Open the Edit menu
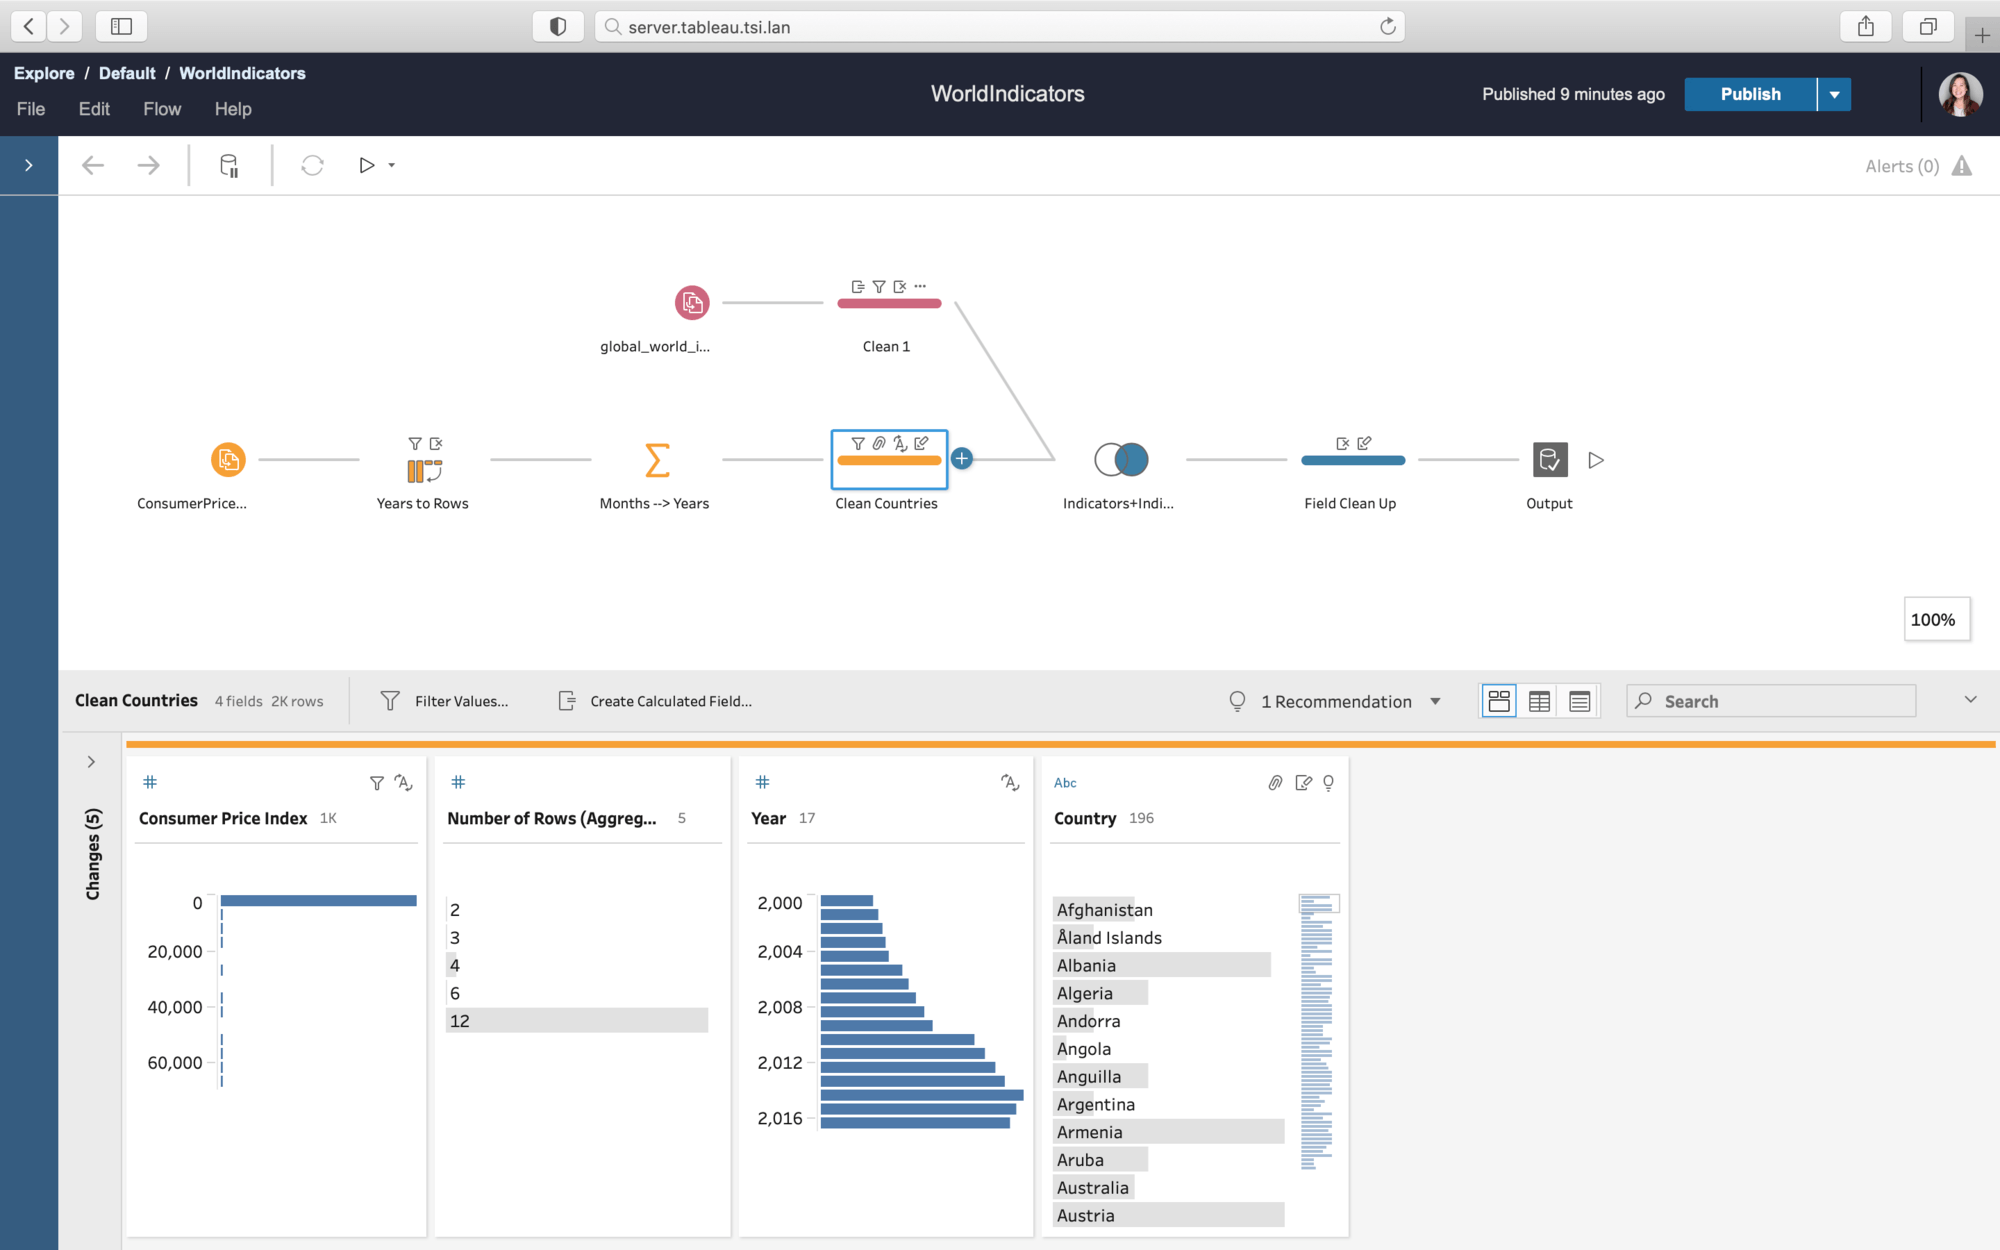The width and height of the screenshot is (2000, 1250). [x=94, y=108]
